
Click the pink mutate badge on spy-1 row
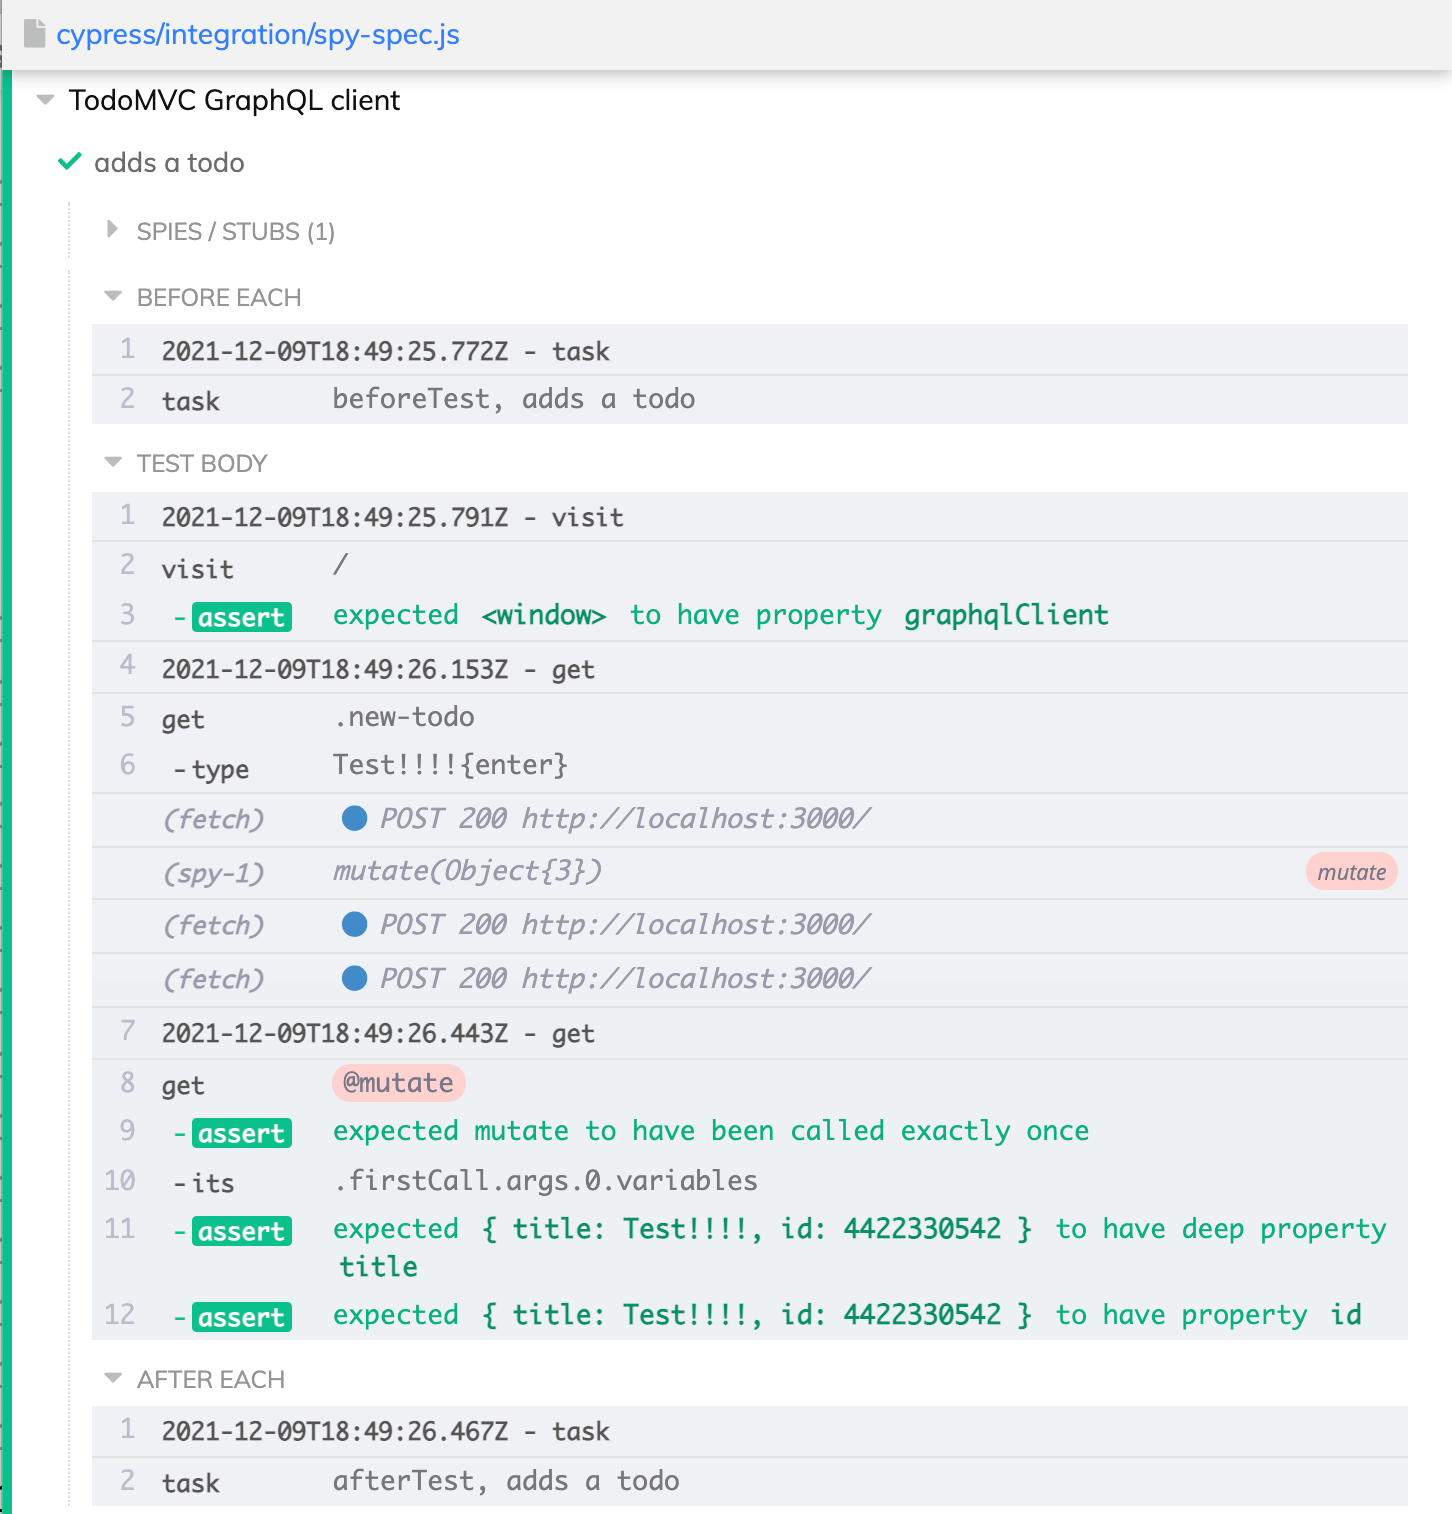coord(1351,872)
